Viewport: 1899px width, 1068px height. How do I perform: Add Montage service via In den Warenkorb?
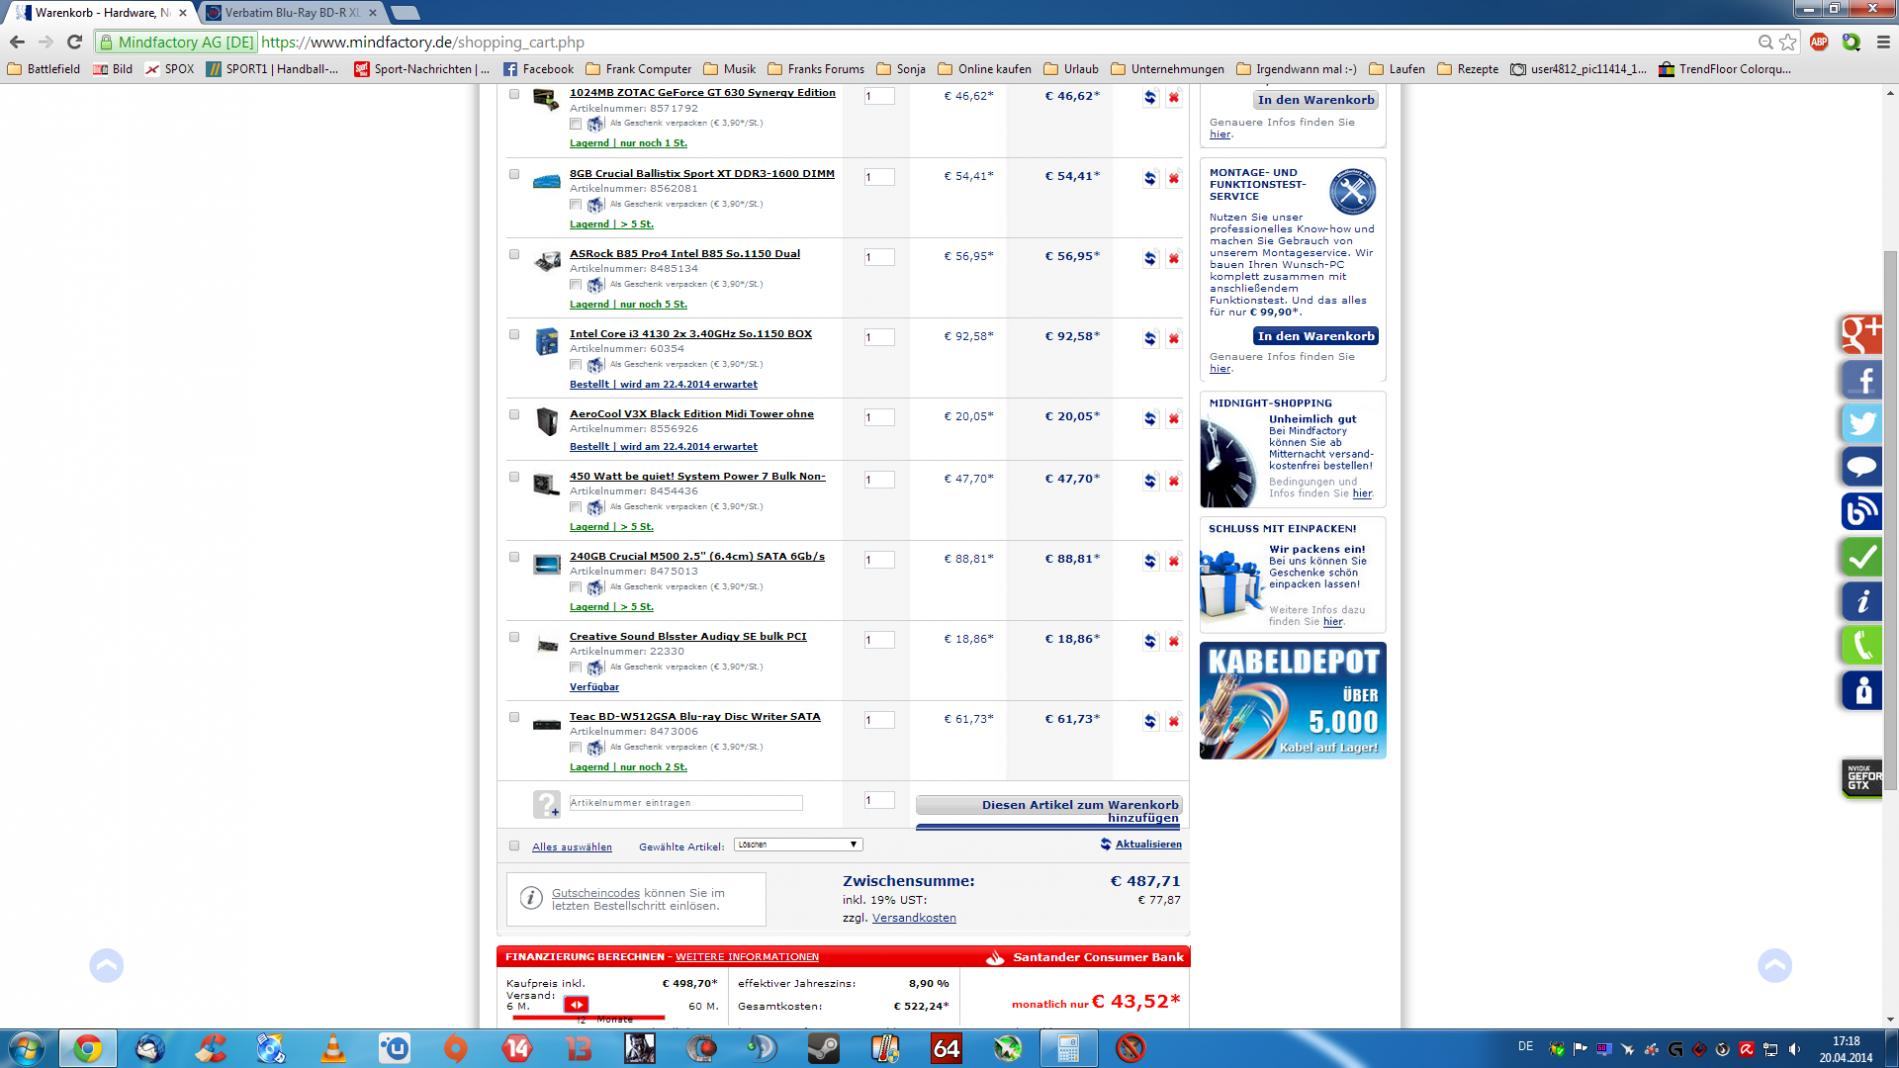click(1315, 336)
